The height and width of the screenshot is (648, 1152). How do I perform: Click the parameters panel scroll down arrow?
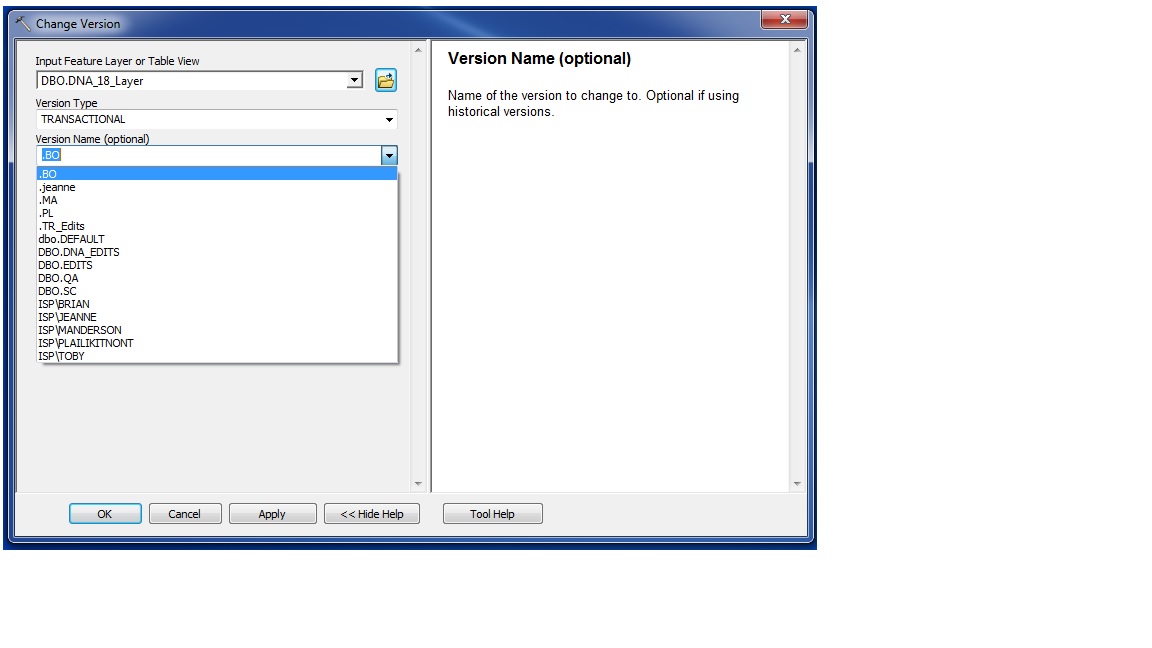coord(418,483)
